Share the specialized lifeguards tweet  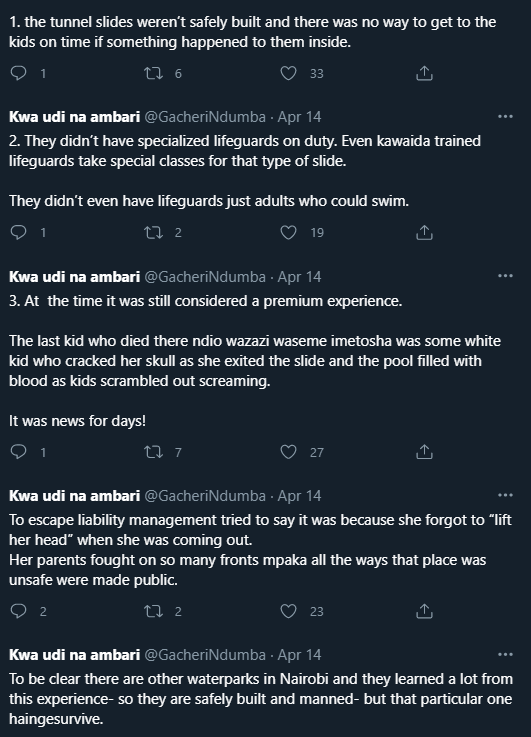[x=424, y=232]
